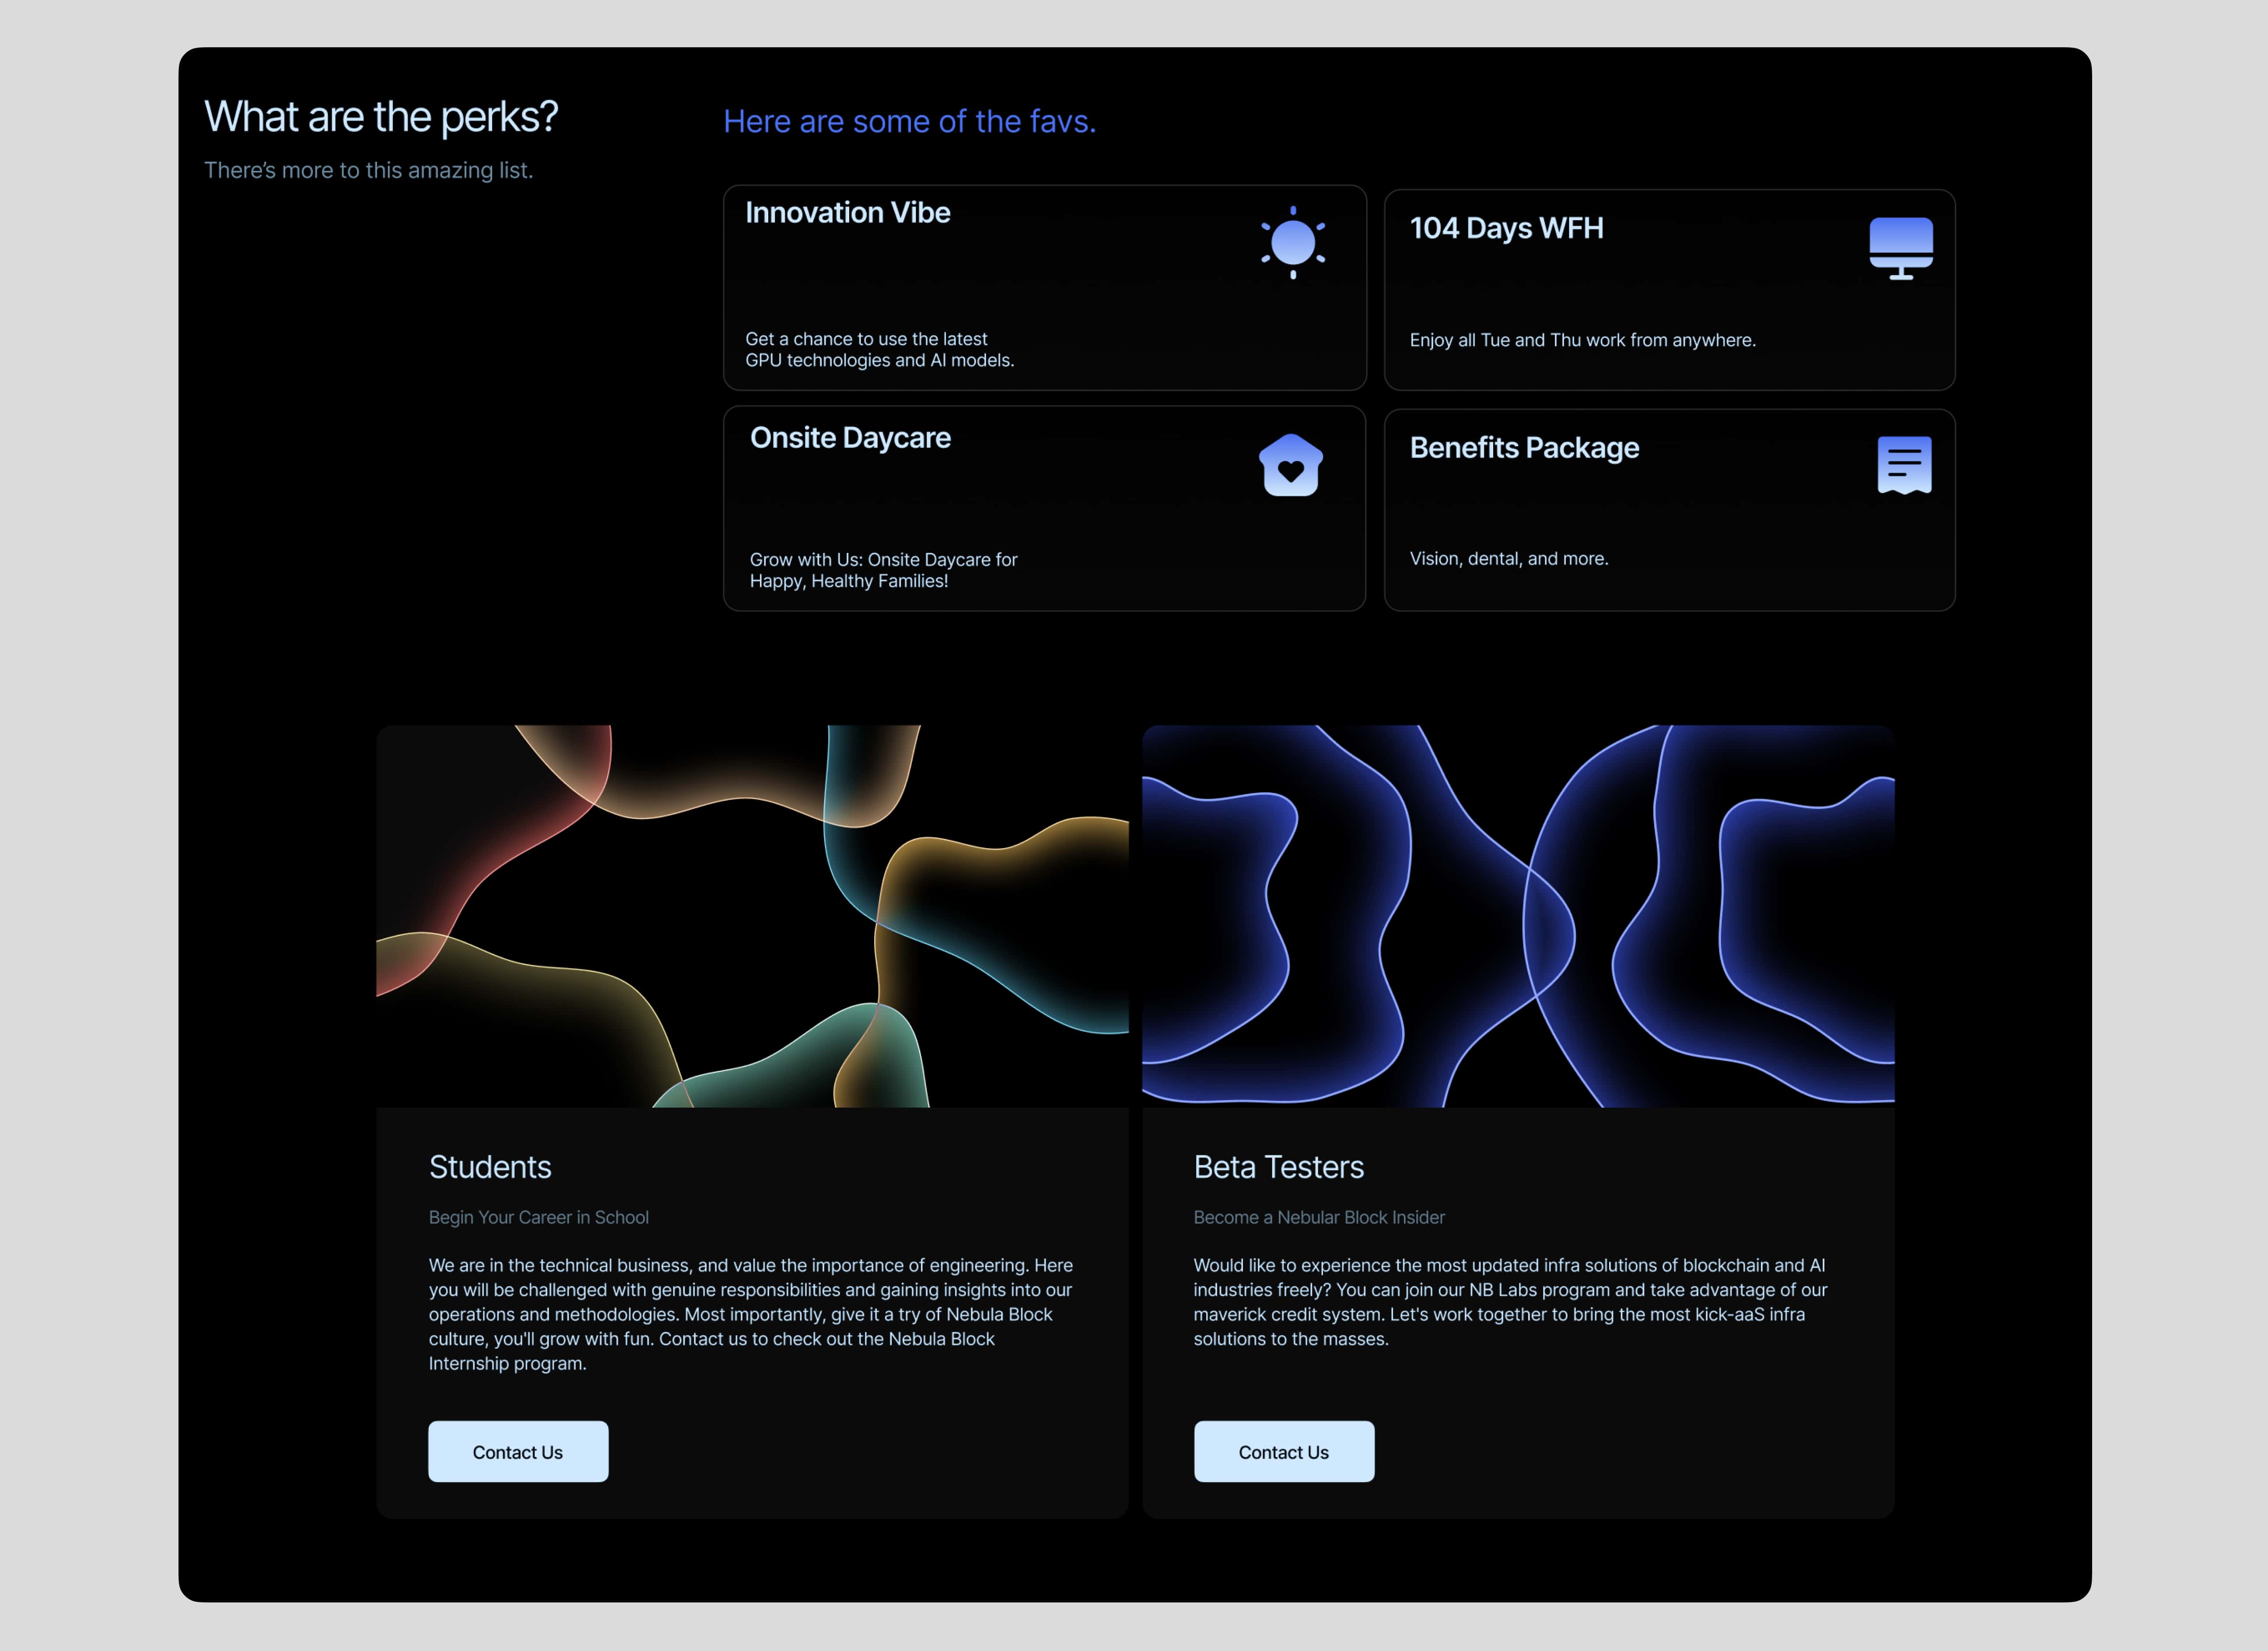Image resolution: width=2268 pixels, height=1651 pixels.
Task: Click the Students heading
Action: coord(490,1167)
